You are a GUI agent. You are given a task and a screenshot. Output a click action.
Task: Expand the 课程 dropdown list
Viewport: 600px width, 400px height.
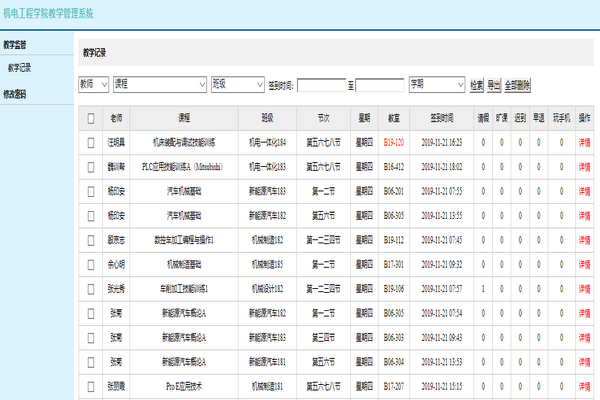(x=159, y=85)
